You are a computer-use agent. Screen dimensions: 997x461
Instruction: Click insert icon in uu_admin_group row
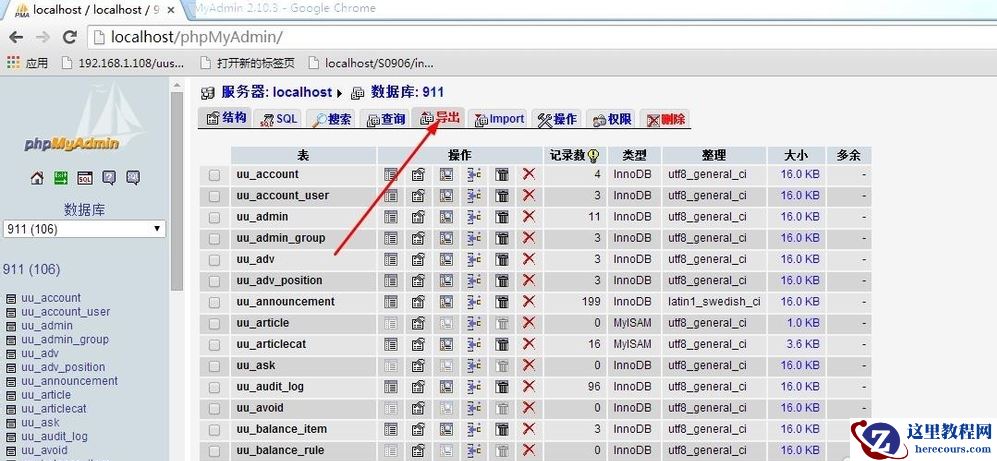pyautogui.click(x=474, y=238)
